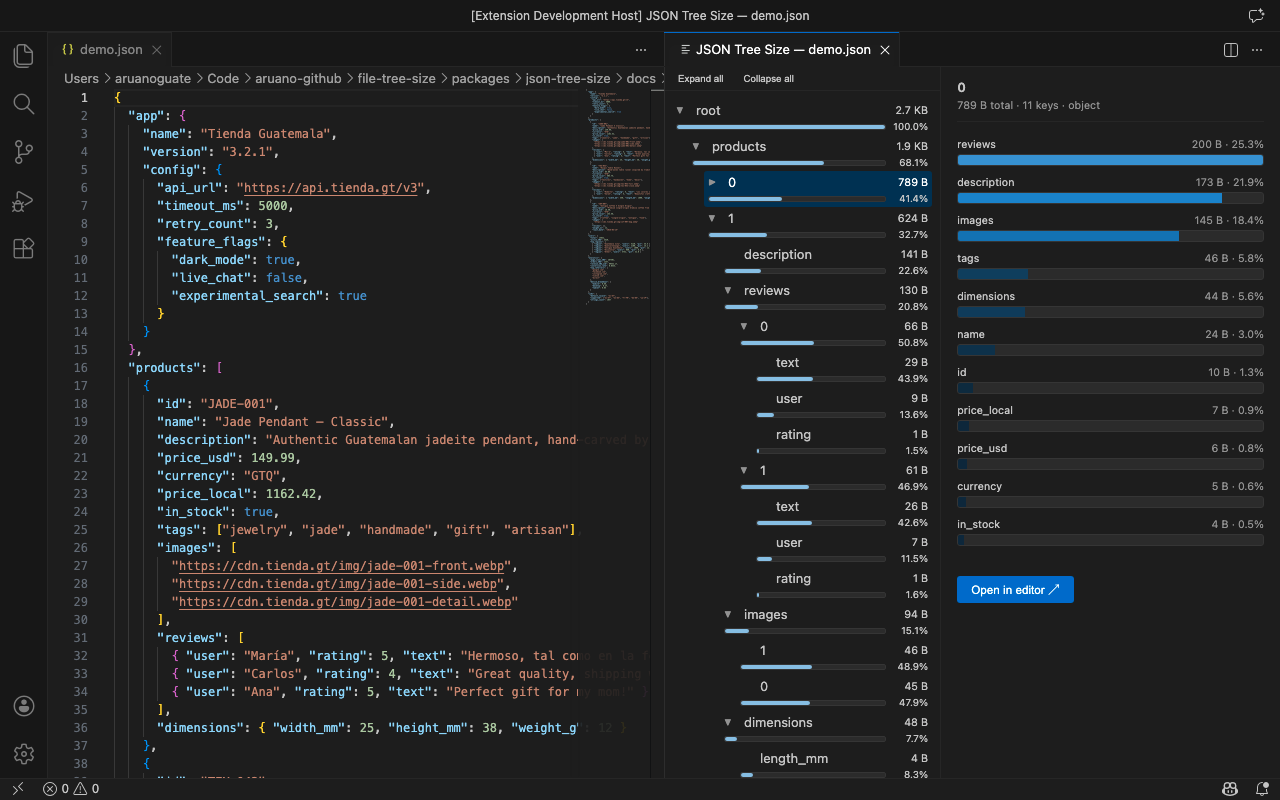Collapse the reviews 0 node showing 66 B

[x=744, y=327]
